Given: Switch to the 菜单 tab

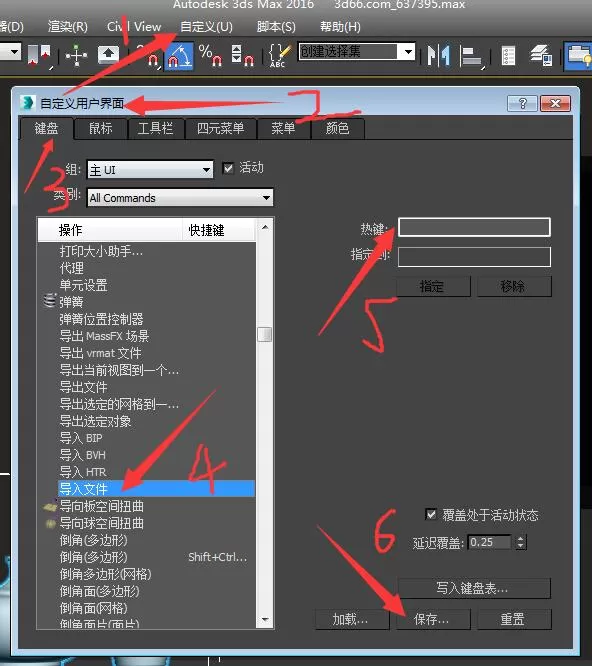Looking at the screenshot, I should pos(283,128).
